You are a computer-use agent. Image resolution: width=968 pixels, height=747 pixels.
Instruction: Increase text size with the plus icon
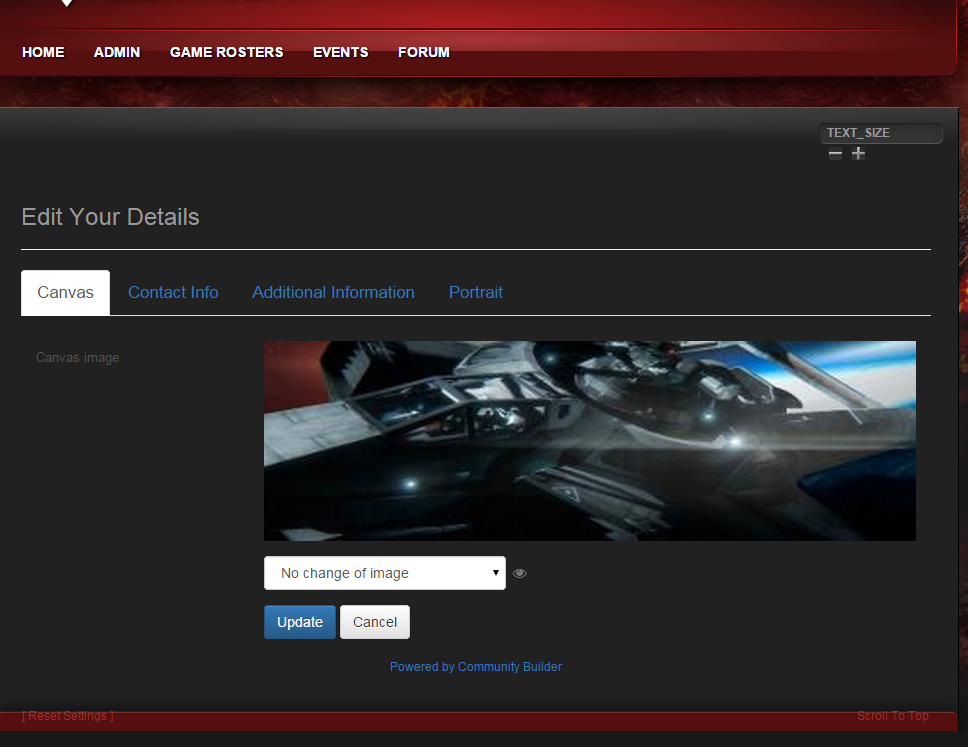(858, 154)
